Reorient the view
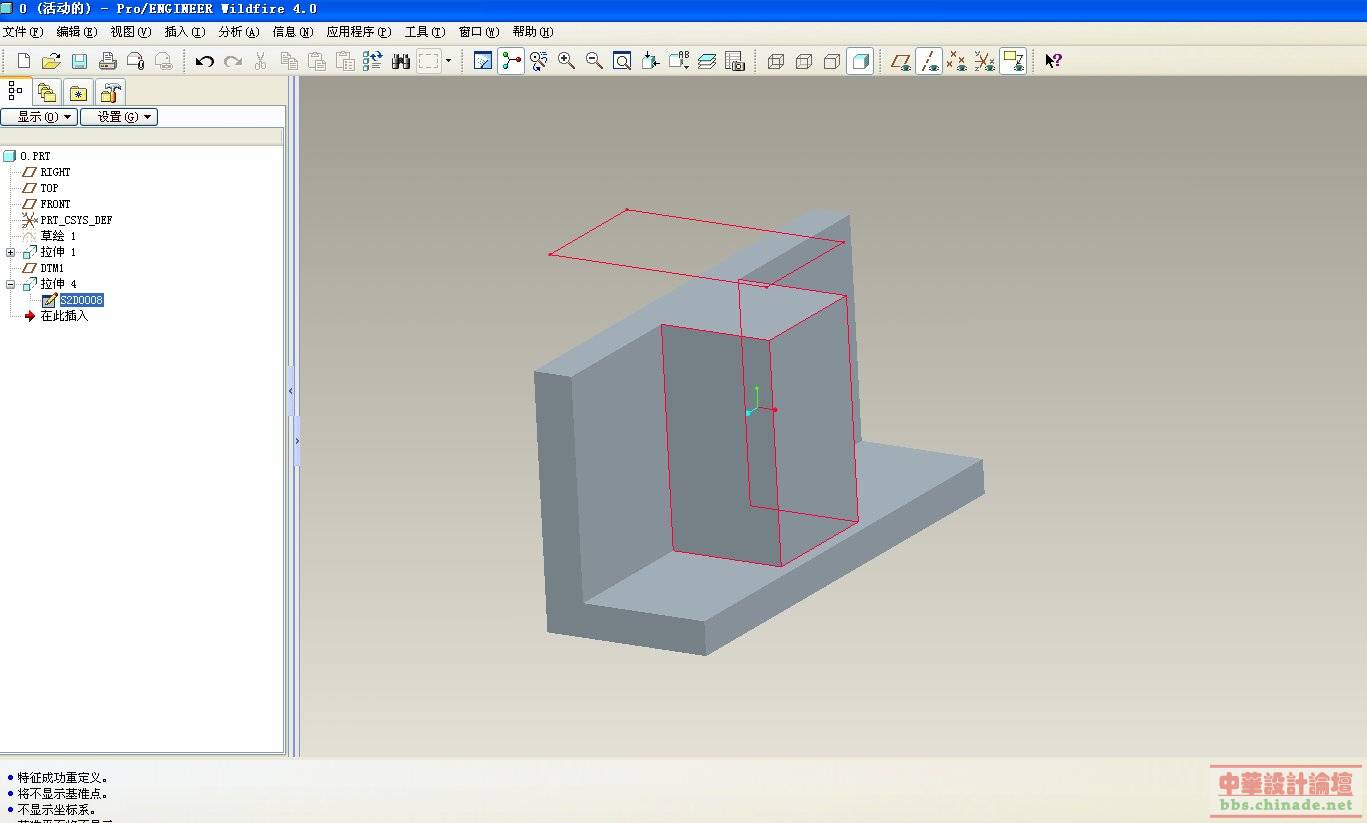The height and width of the screenshot is (823, 1367). [650, 61]
